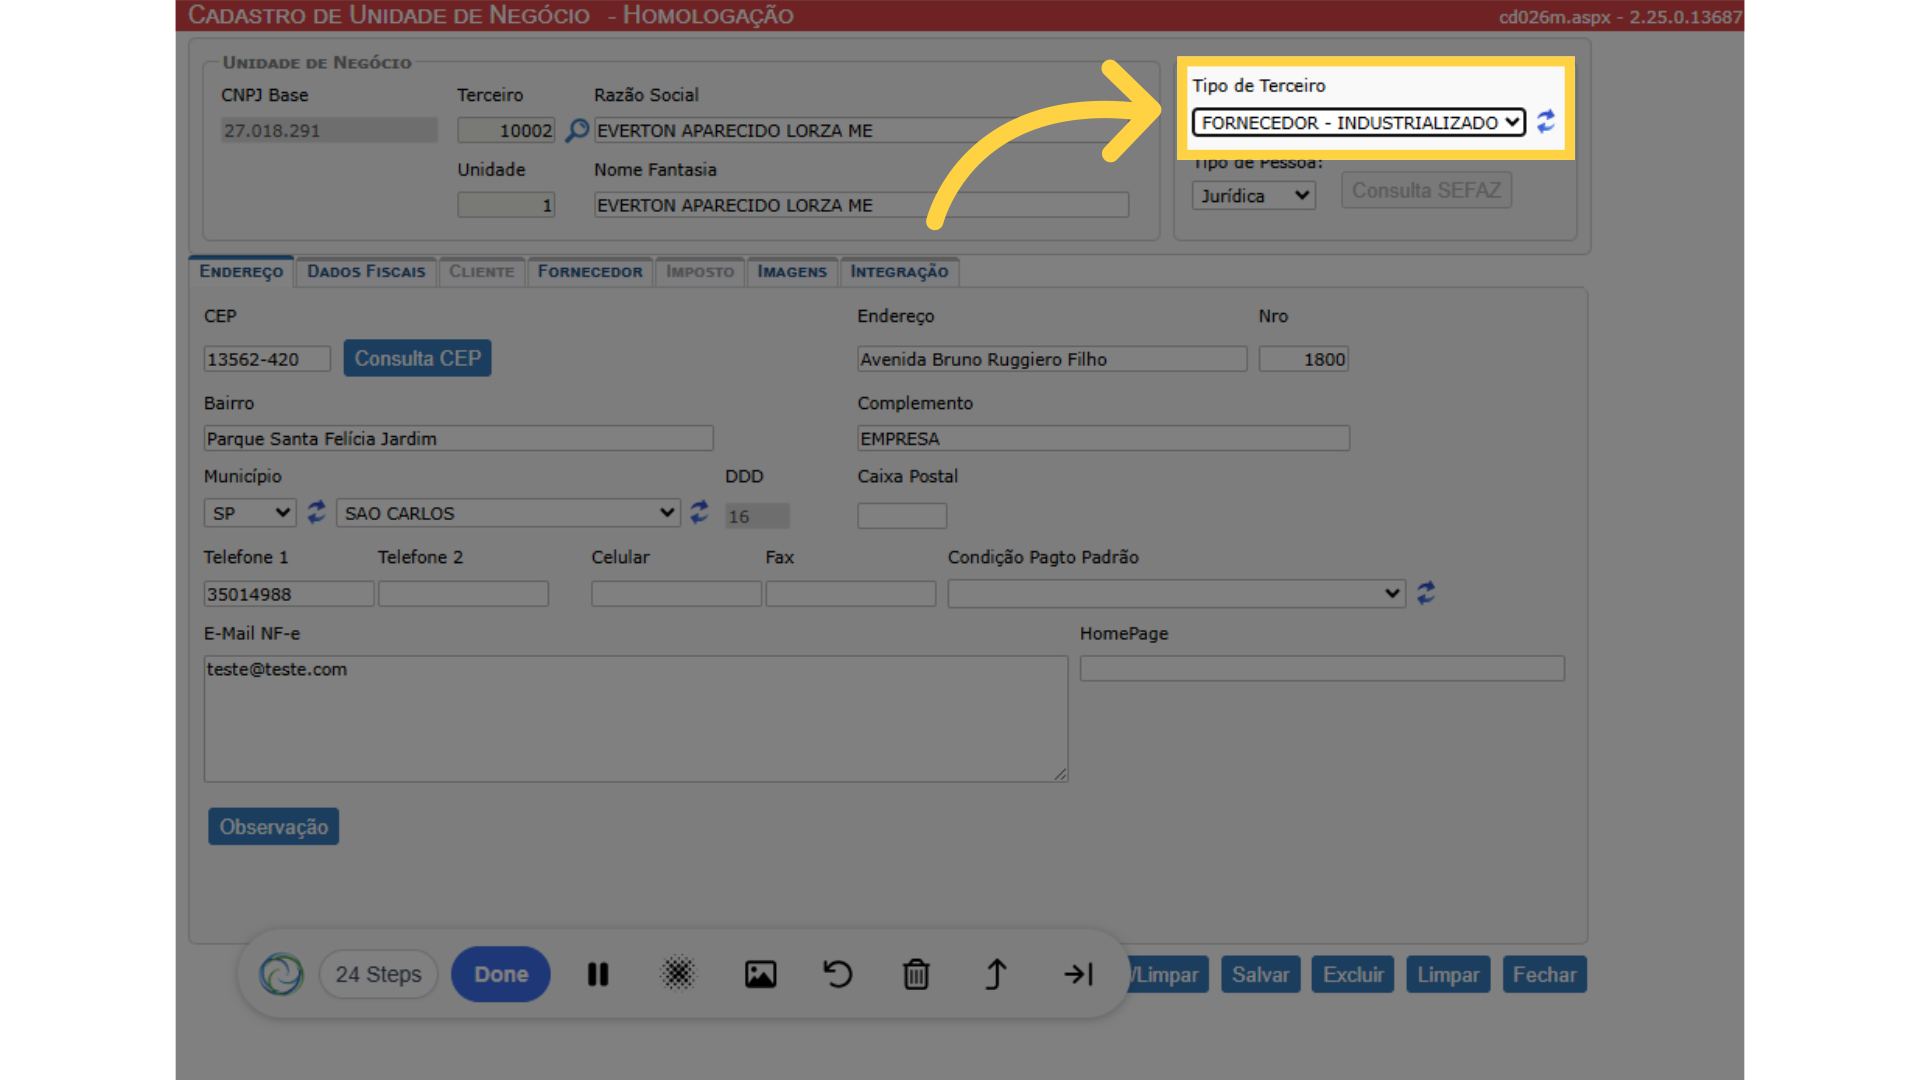
Task: Click the Limpar button beside Fechar
Action: [x=1448, y=975]
